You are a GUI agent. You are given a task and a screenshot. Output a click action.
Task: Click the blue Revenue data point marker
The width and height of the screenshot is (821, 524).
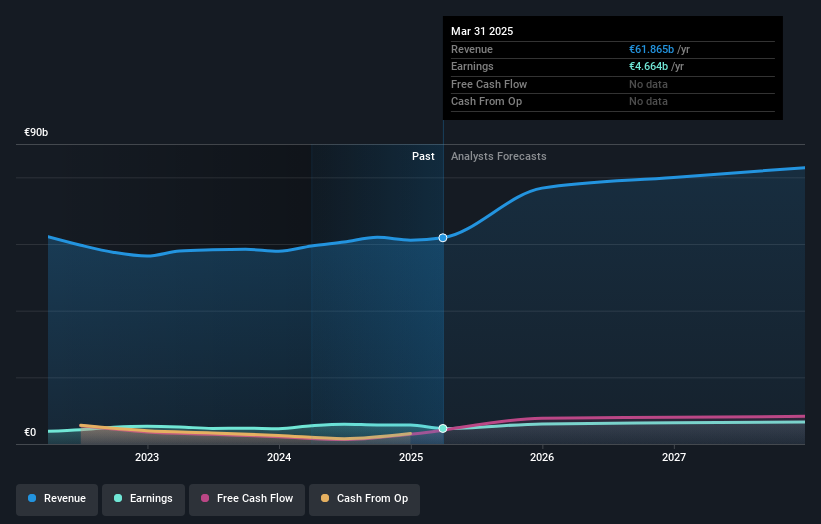click(443, 238)
